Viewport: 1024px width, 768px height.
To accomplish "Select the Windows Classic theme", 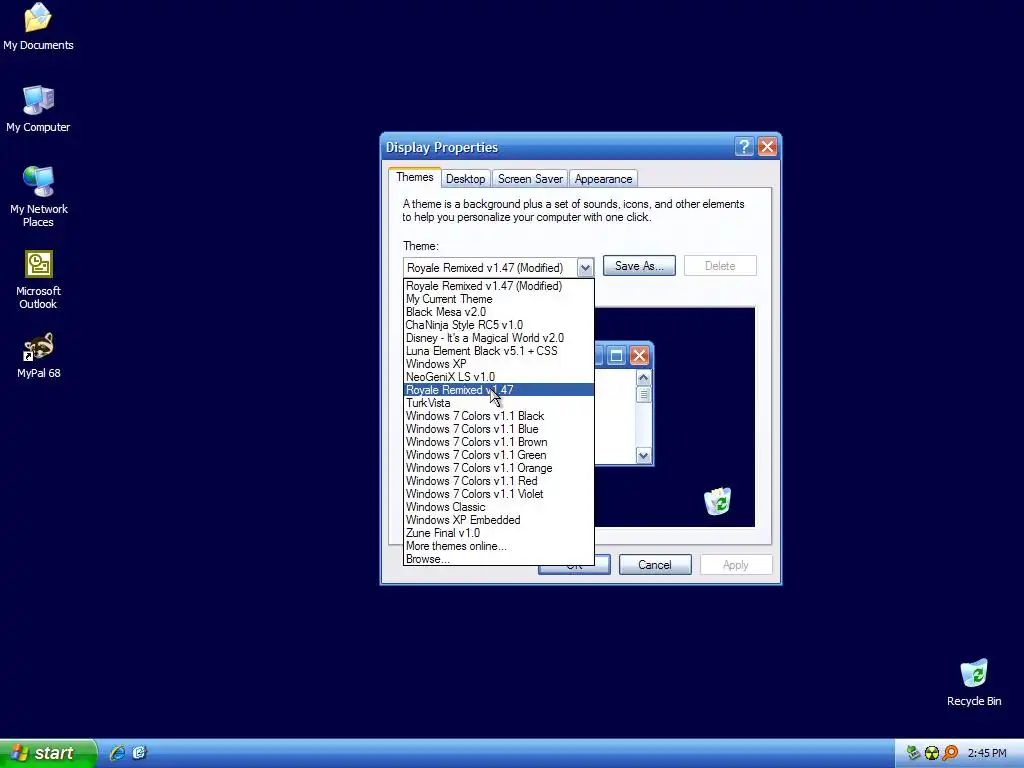I will pos(499,507).
